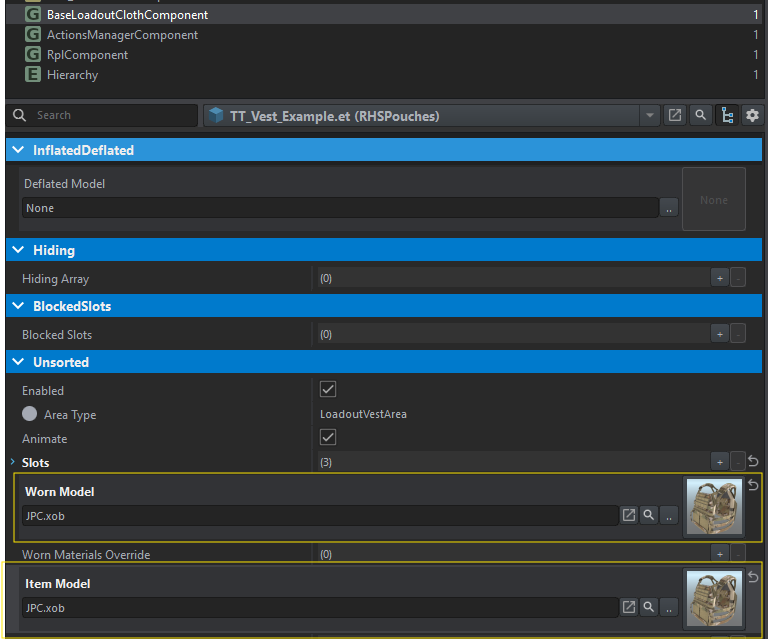Open the properties settings gear

[752, 116]
